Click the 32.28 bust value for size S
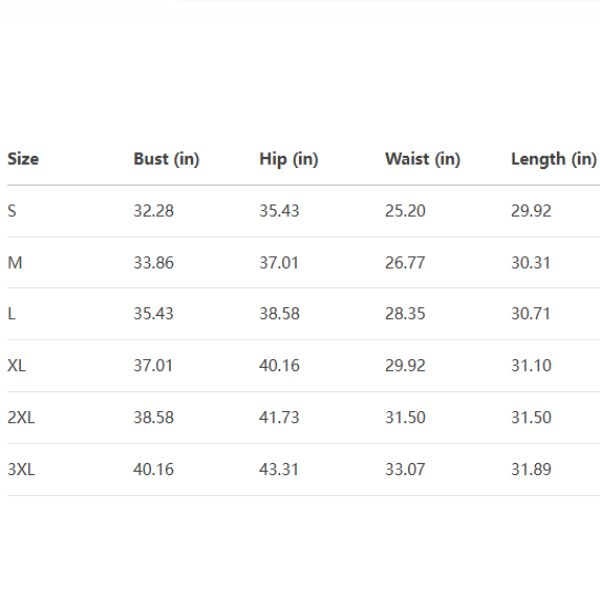Image resolution: width=600 pixels, height=600 pixels. point(153,211)
